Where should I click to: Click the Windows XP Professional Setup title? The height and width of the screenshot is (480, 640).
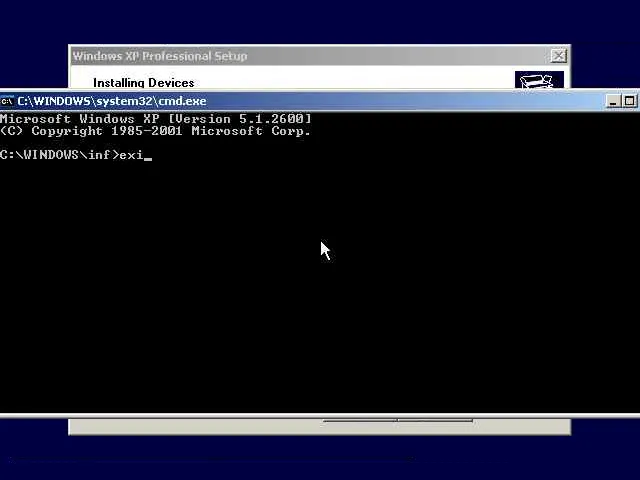tap(160, 56)
